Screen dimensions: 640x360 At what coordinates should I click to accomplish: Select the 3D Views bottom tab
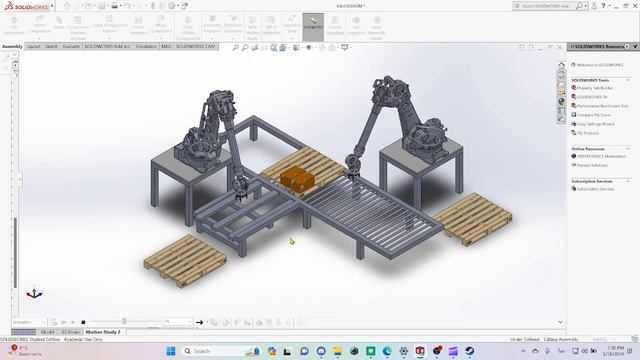coord(71,332)
